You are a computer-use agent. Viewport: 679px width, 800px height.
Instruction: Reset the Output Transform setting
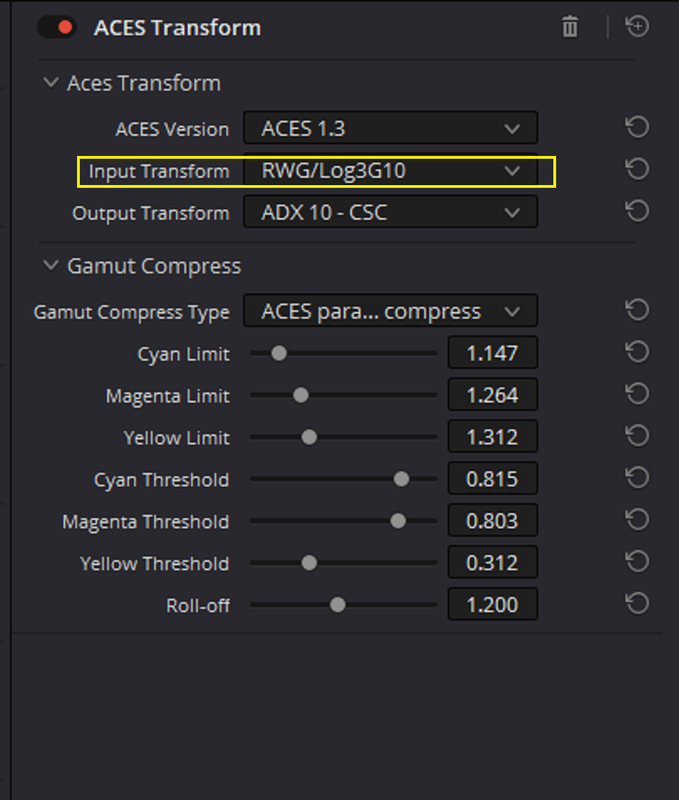coord(637,211)
